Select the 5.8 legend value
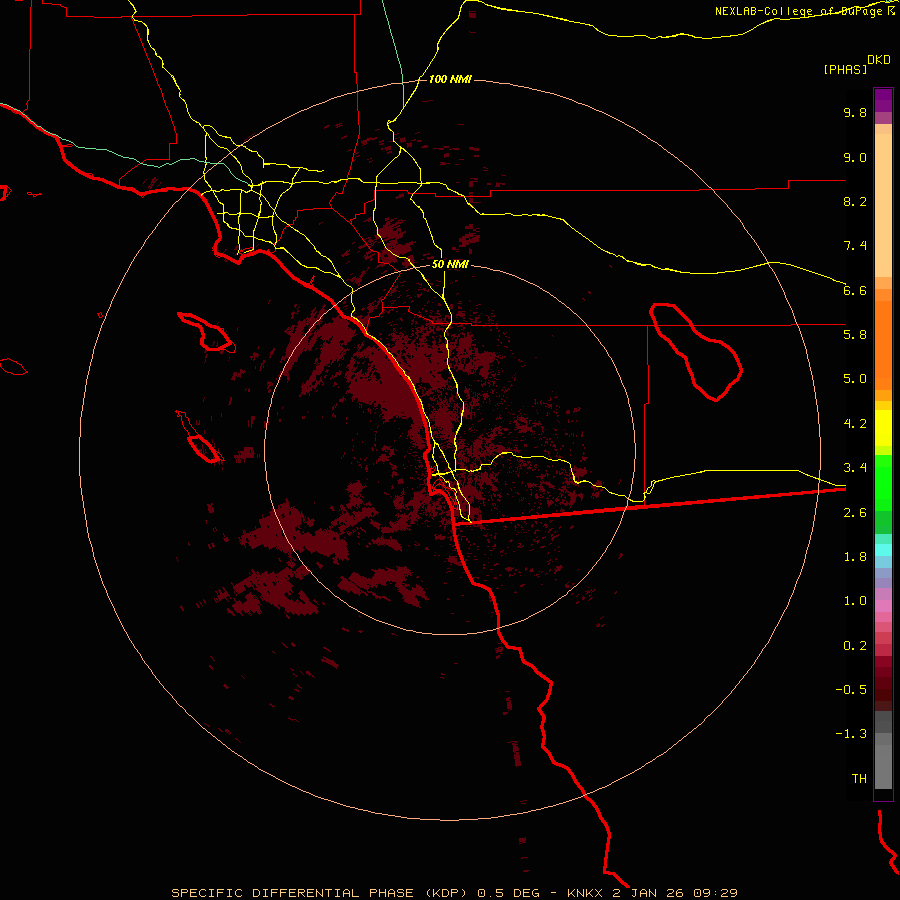The width and height of the screenshot is (900, 900). pos(855,335)
